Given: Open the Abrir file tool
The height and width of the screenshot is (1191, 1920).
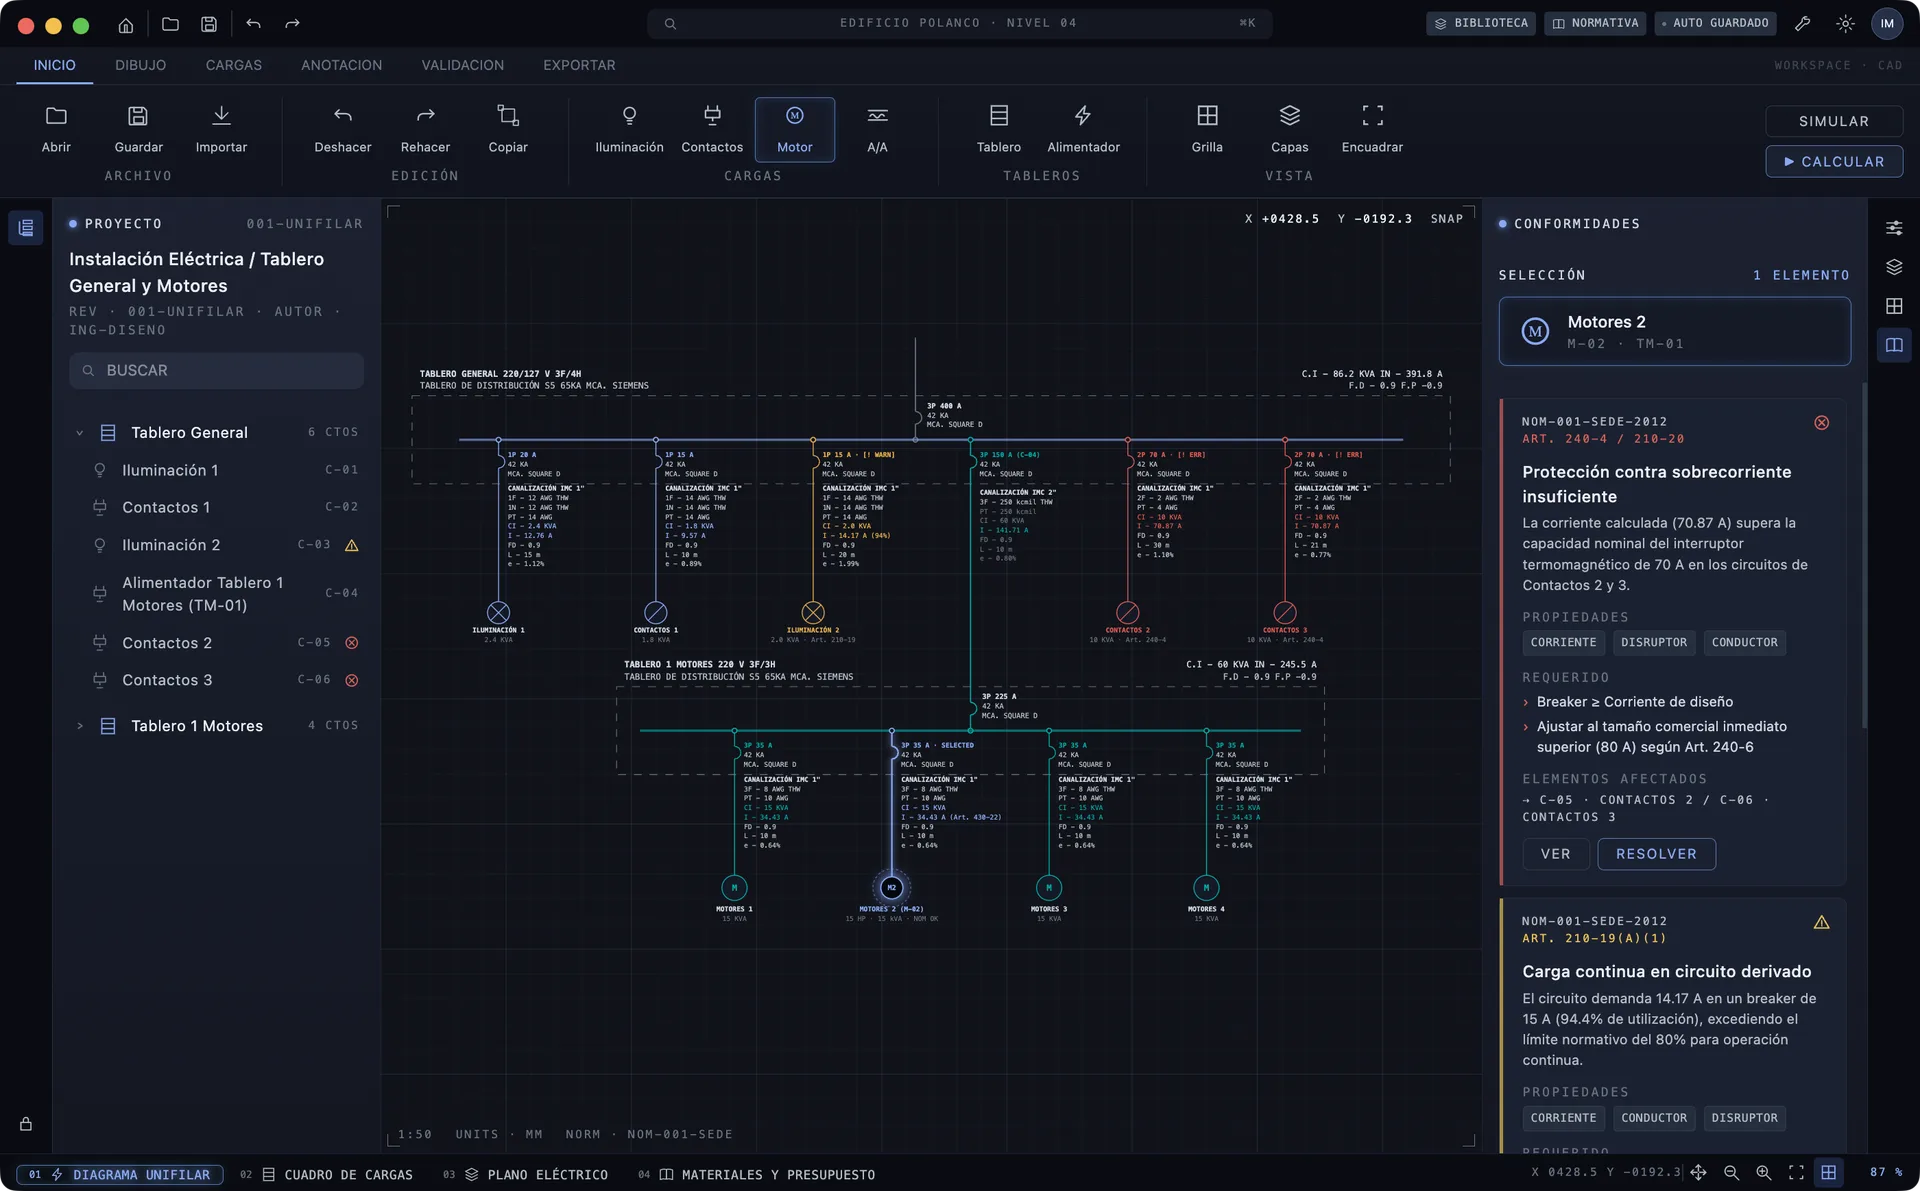Looking at the screenshot, I should (x=56, y=130).
